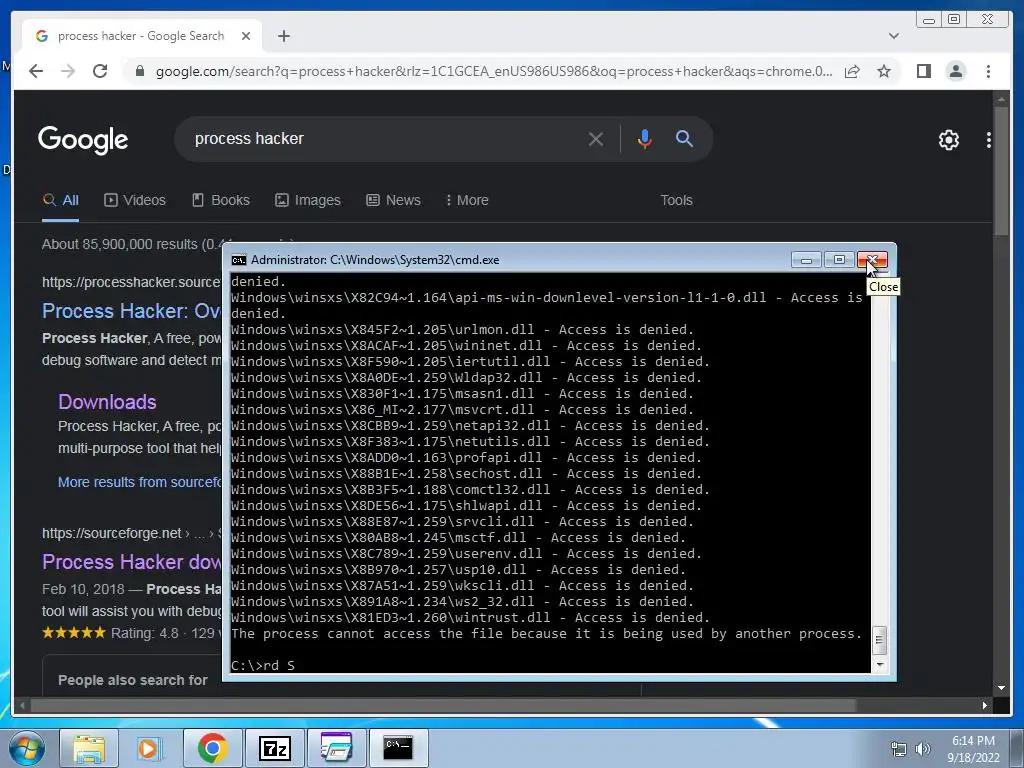Viewport: 1024px width, 768px height.
Task: Switch to the Images tab
Action: click(308, 200)
